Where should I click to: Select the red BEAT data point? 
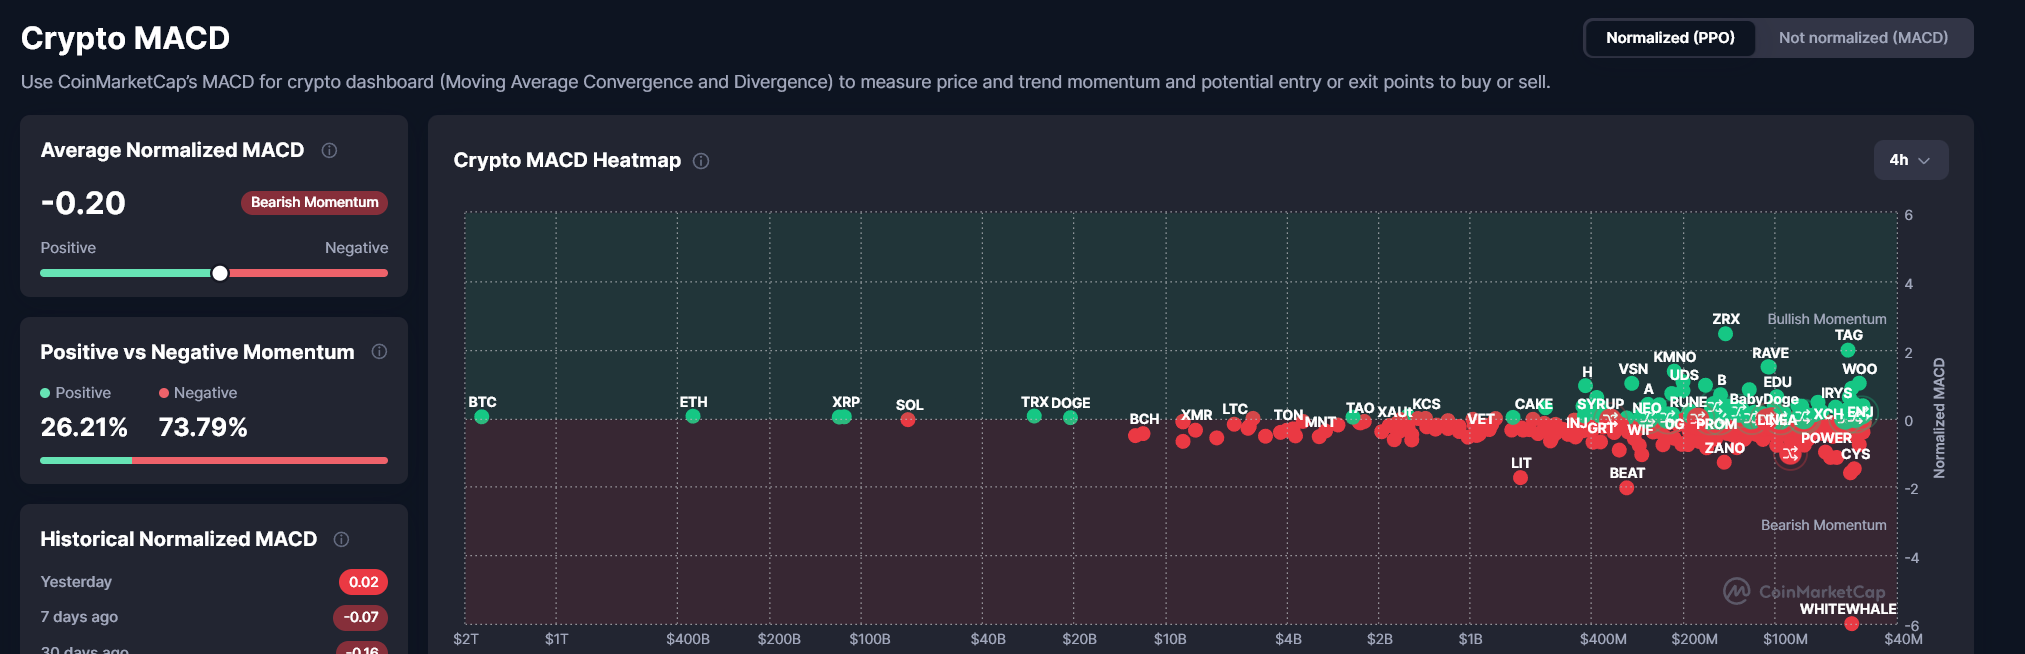point(1626,488)
